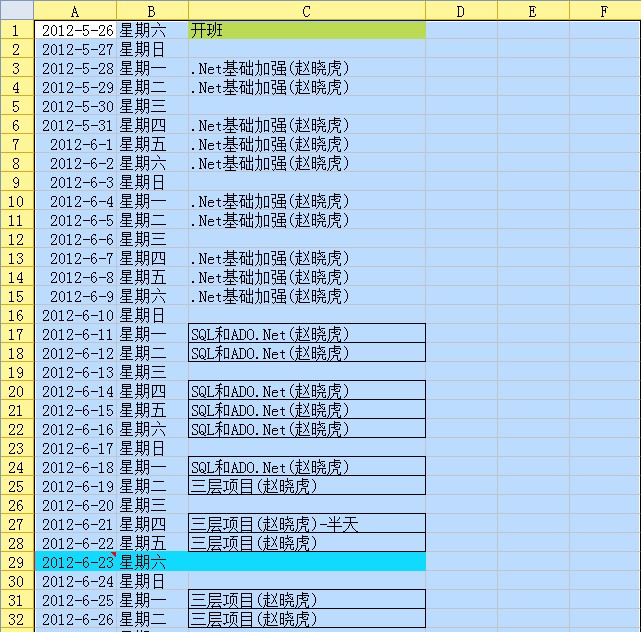This screenshot has width=641, height=632.
Task: Click cell with date 2012-5-26
Action: (75, 30)
